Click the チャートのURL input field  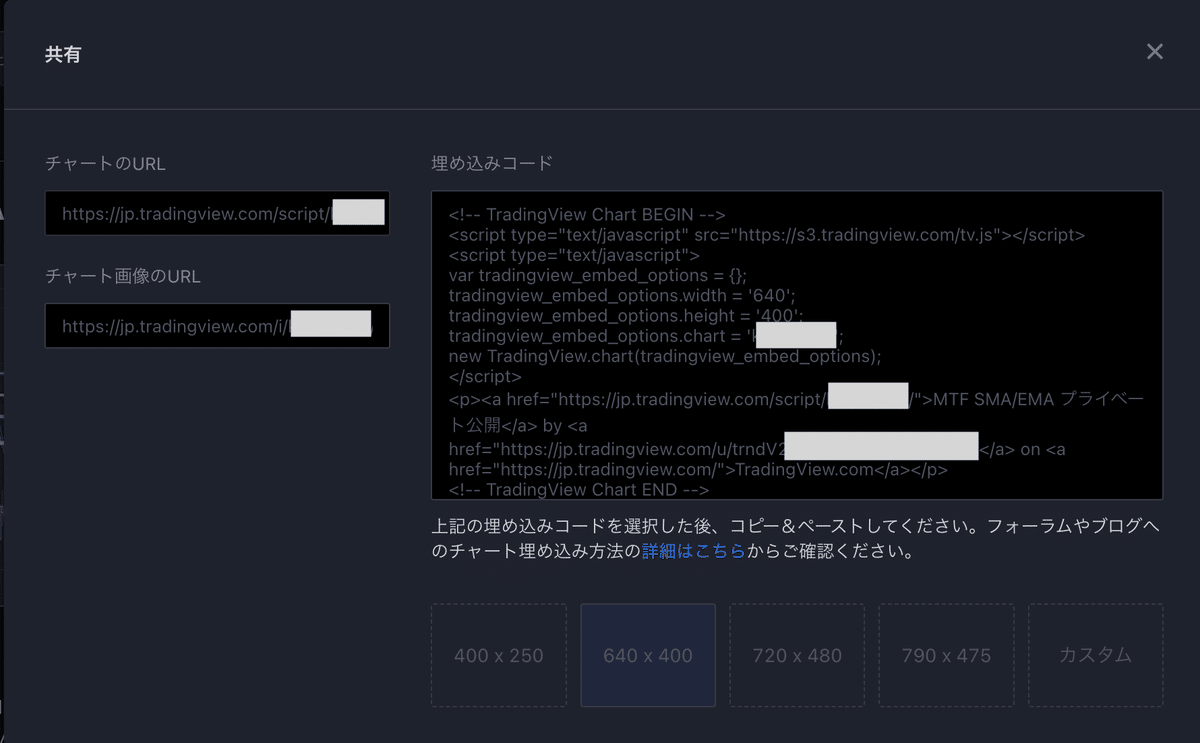tap(217, 213)
